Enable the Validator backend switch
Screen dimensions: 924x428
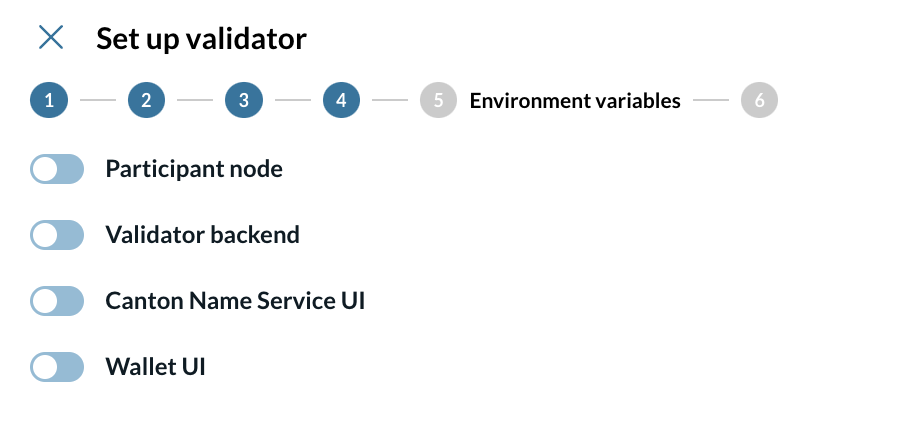(57, 236)
